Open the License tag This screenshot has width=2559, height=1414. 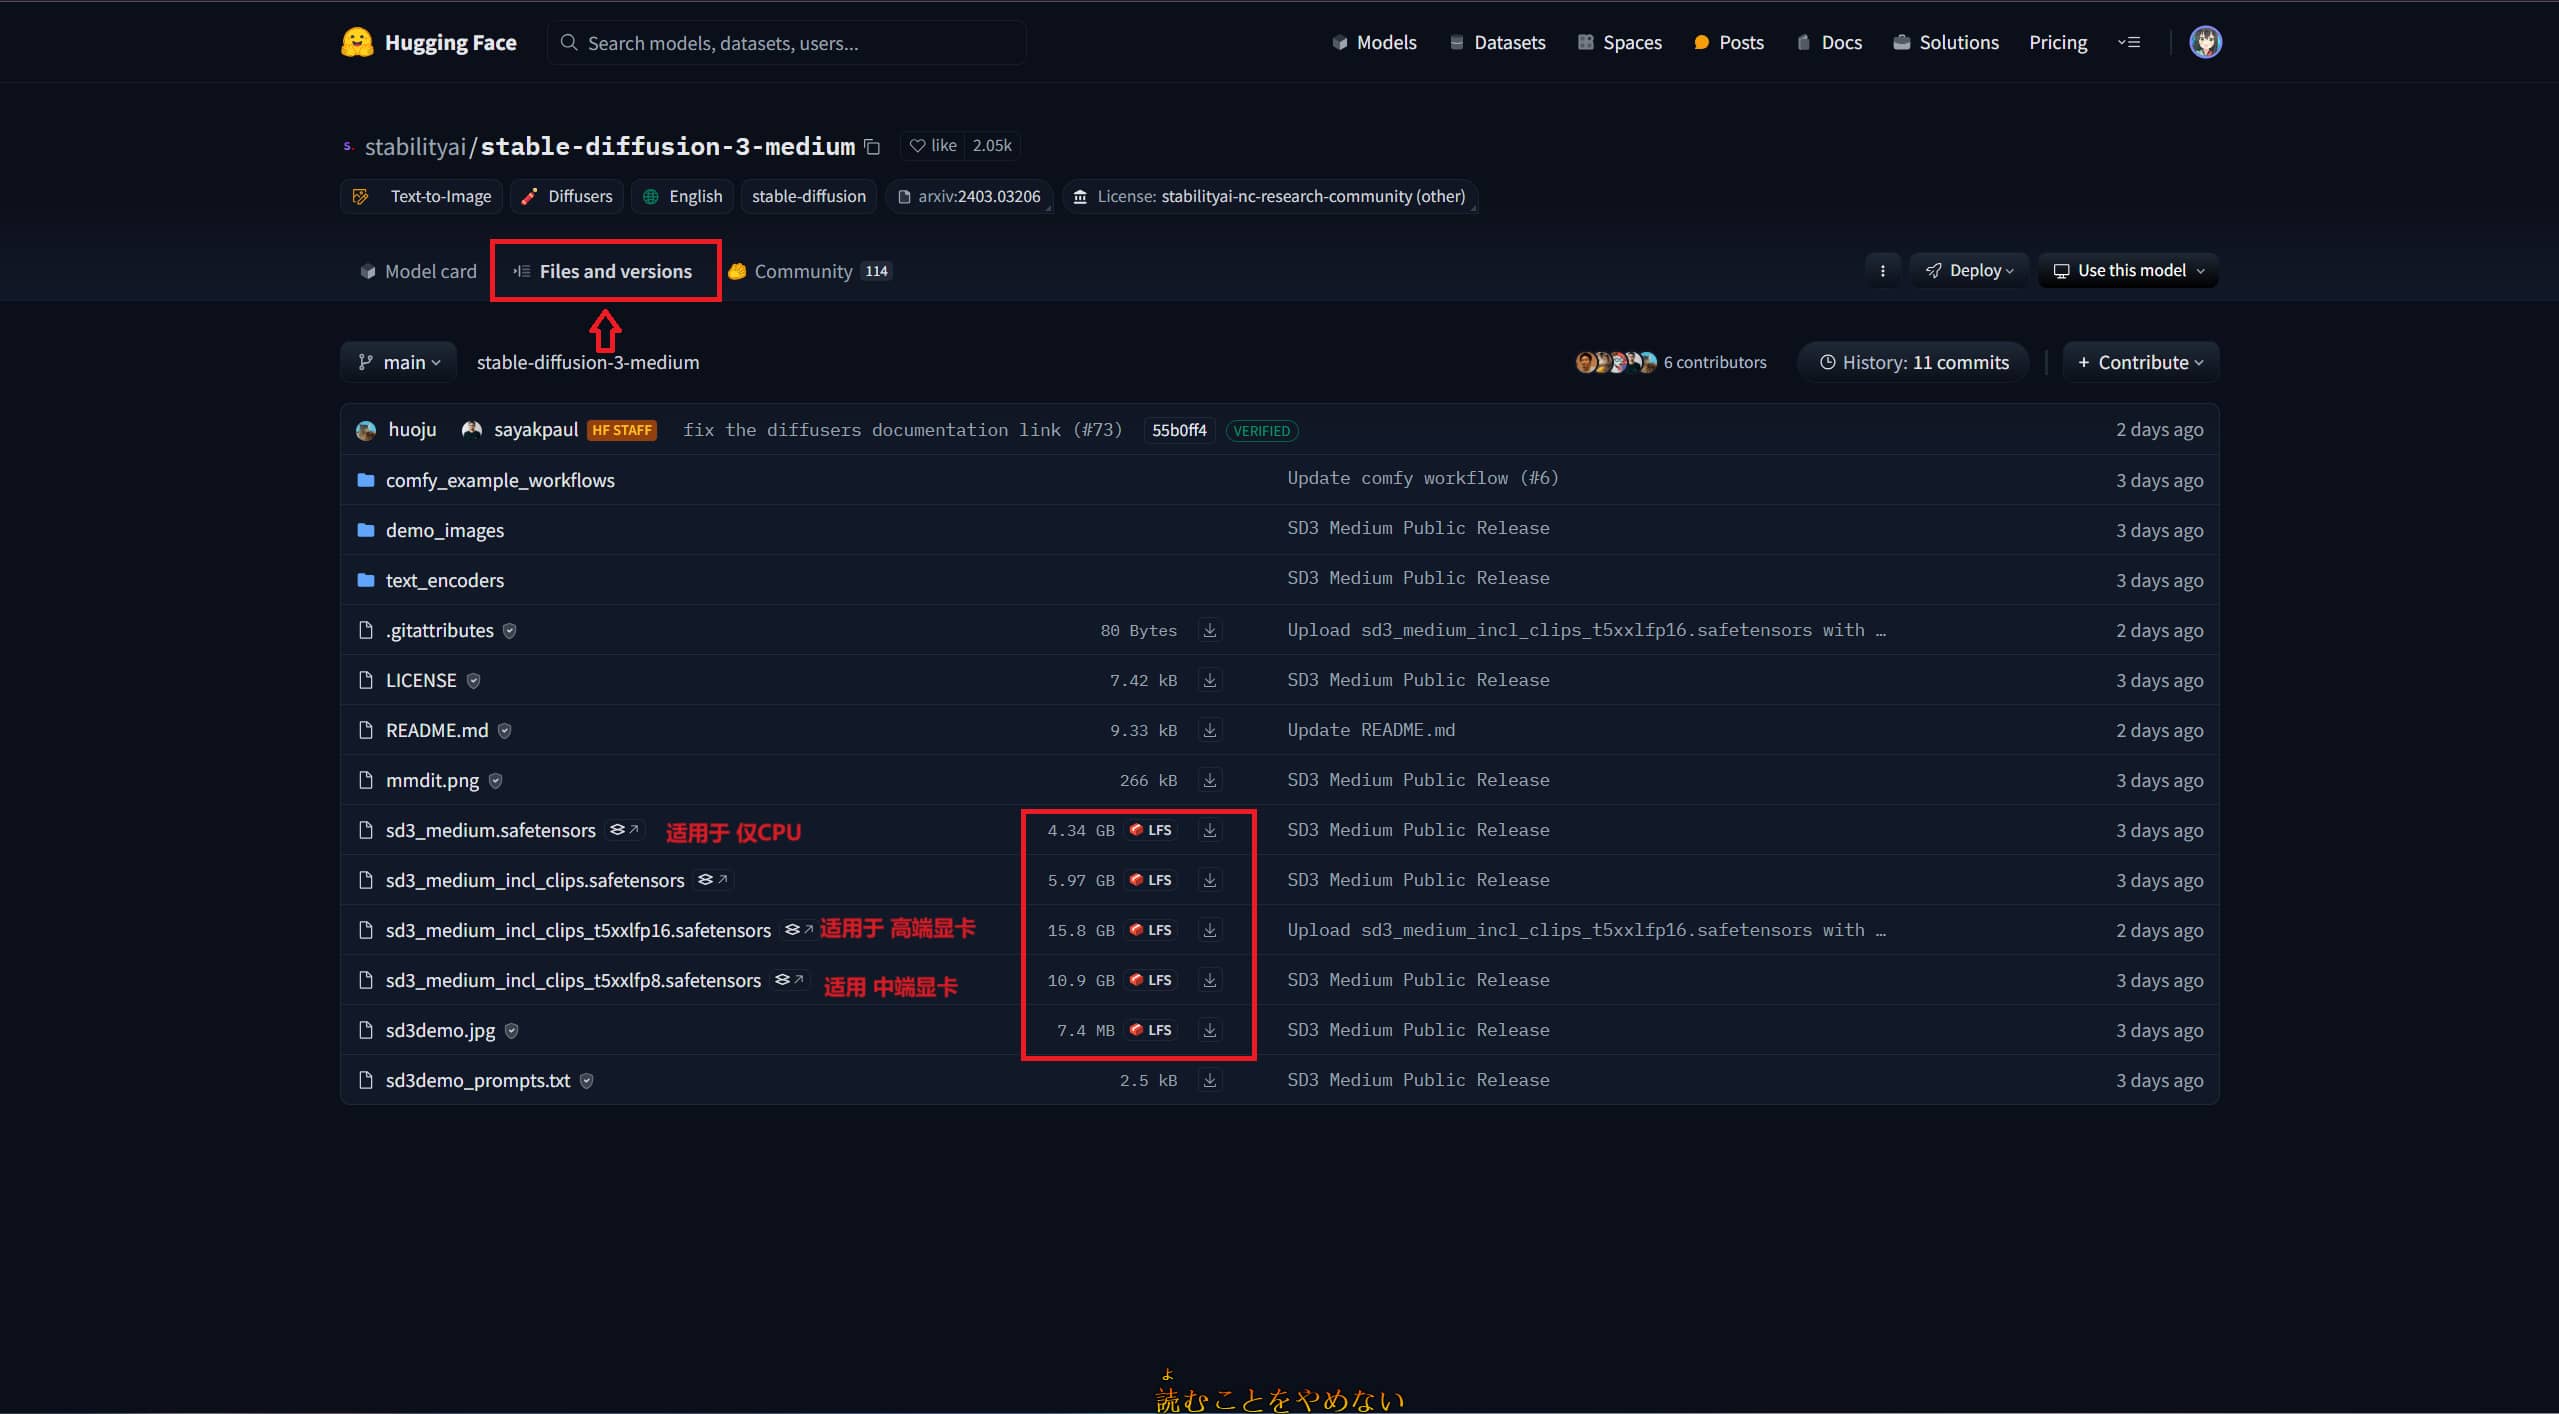[x=1270, y=196]
